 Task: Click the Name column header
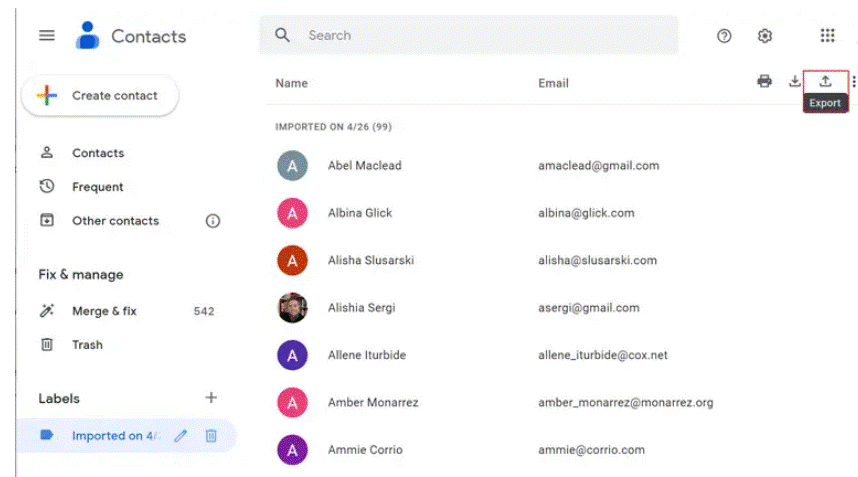point(291,83)
